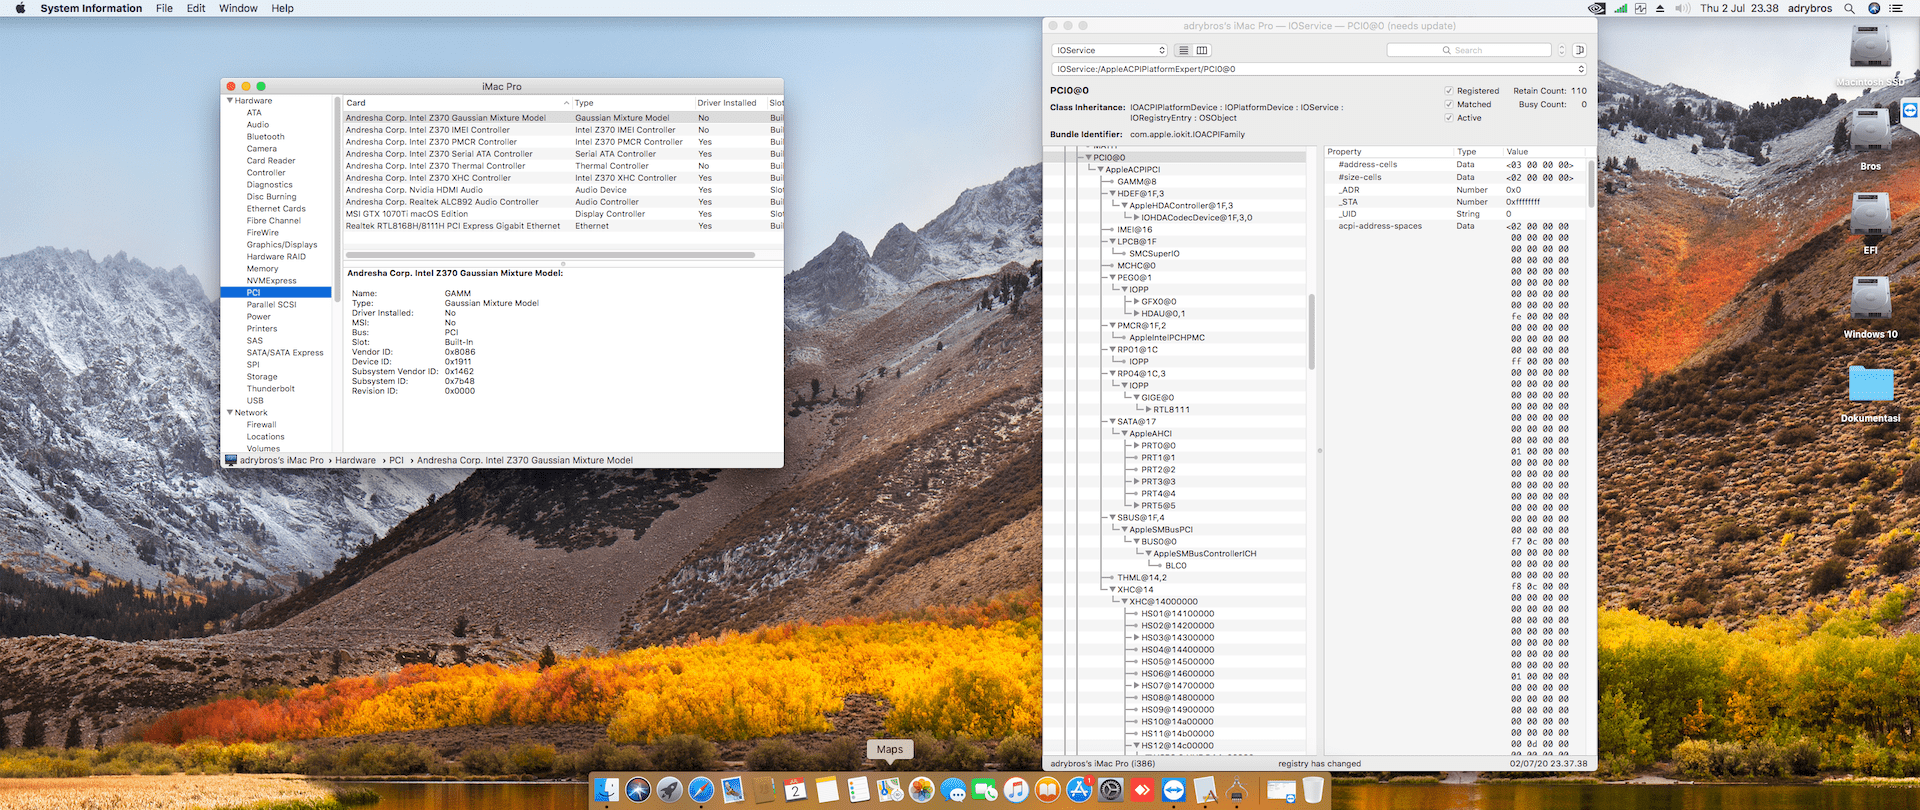1920x810 pixels.
Task: Open iTunes in the Dock
Action: [x=1016, y=790]
